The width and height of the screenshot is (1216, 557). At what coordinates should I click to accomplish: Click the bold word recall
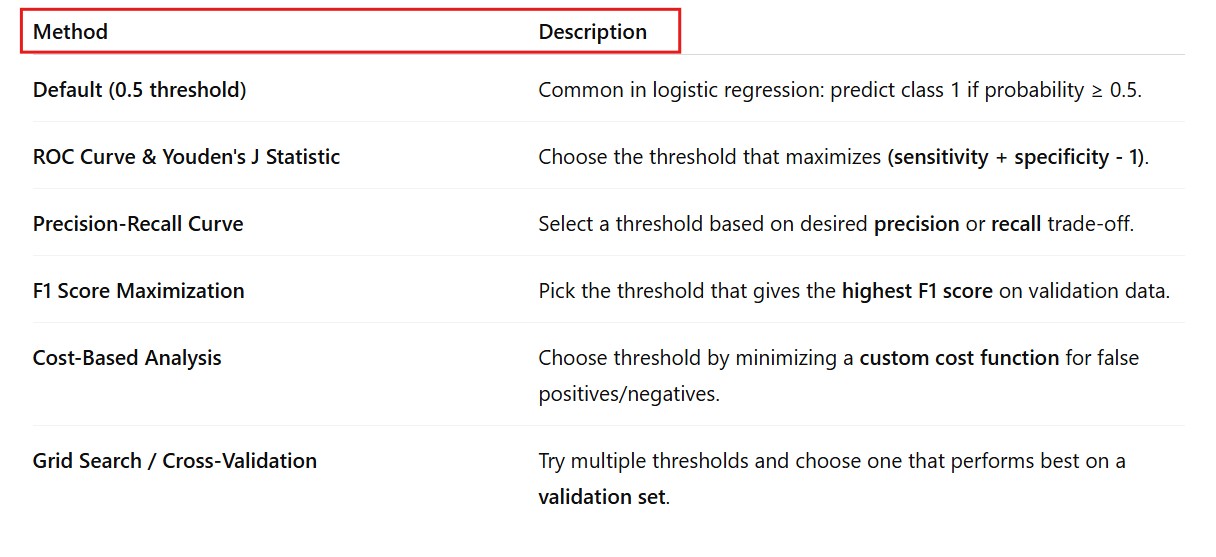[1016, 224]
